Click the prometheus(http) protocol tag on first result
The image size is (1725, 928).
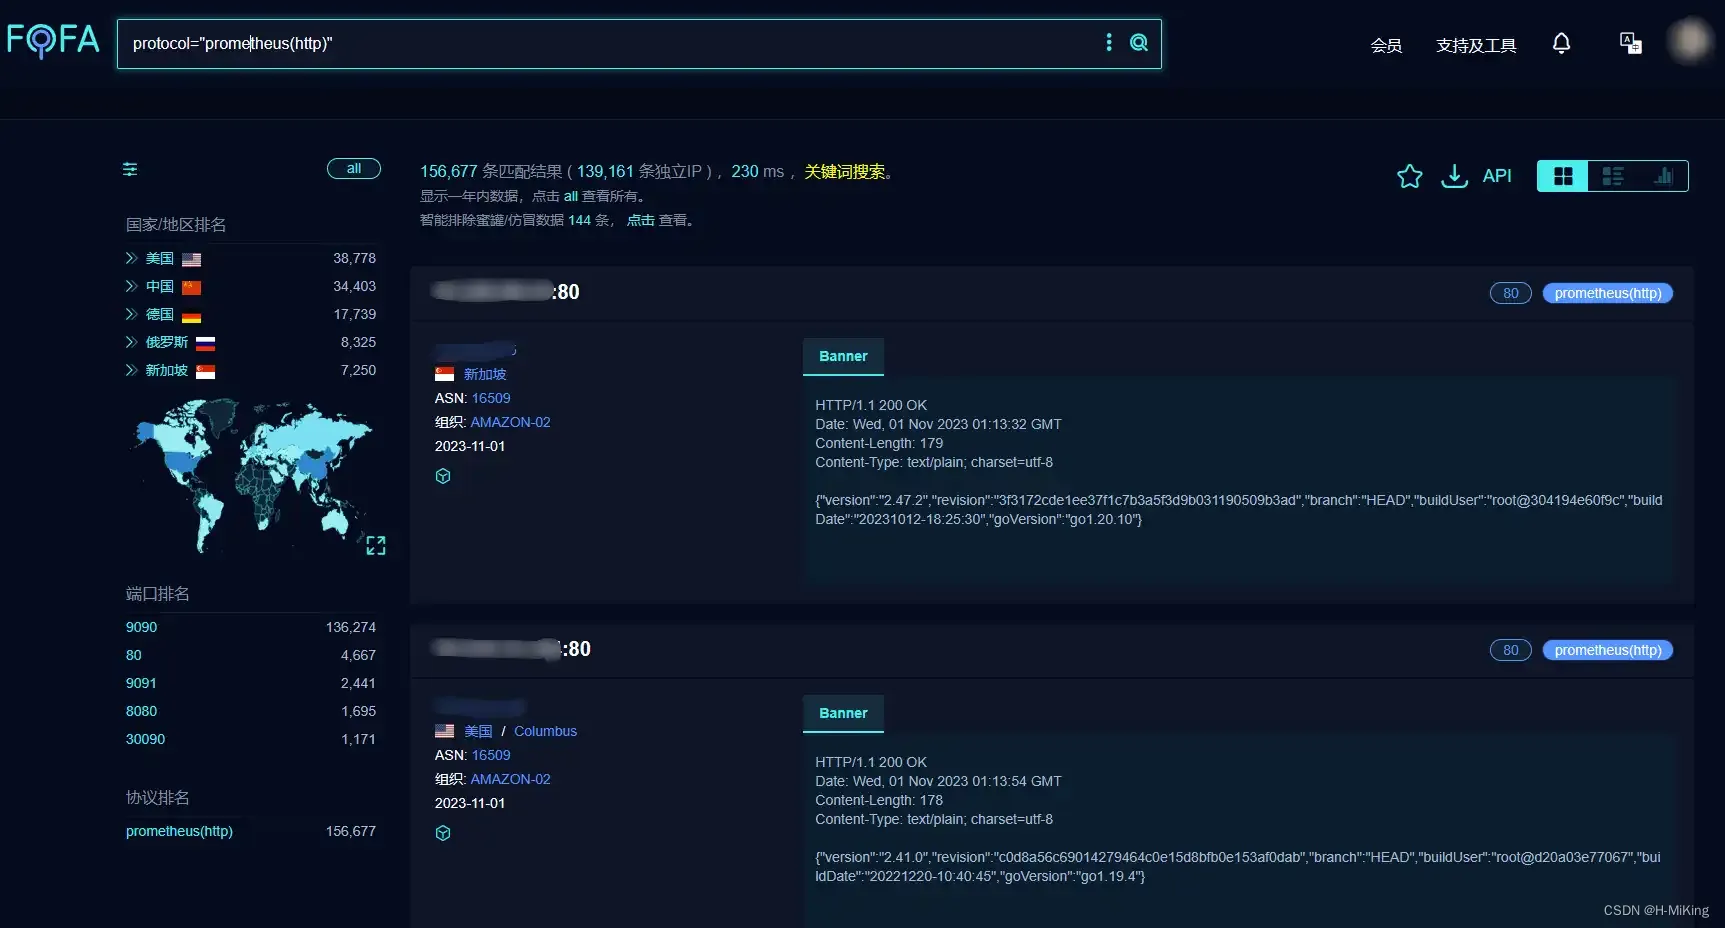(1607, 292)
